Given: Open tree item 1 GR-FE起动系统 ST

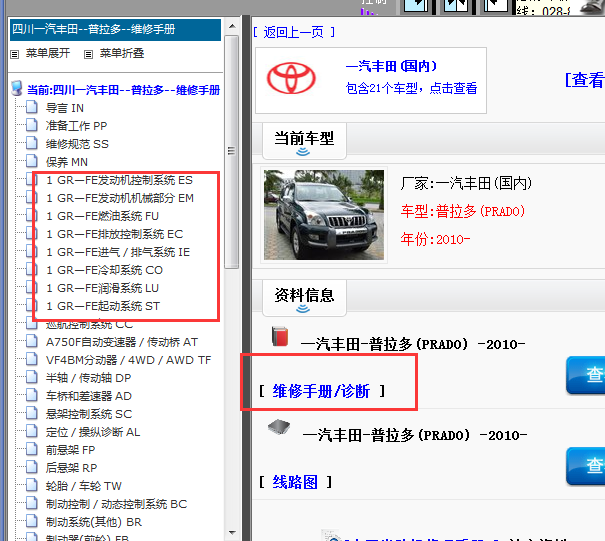Looking at the screenshot, I should (x=103, y=306).
